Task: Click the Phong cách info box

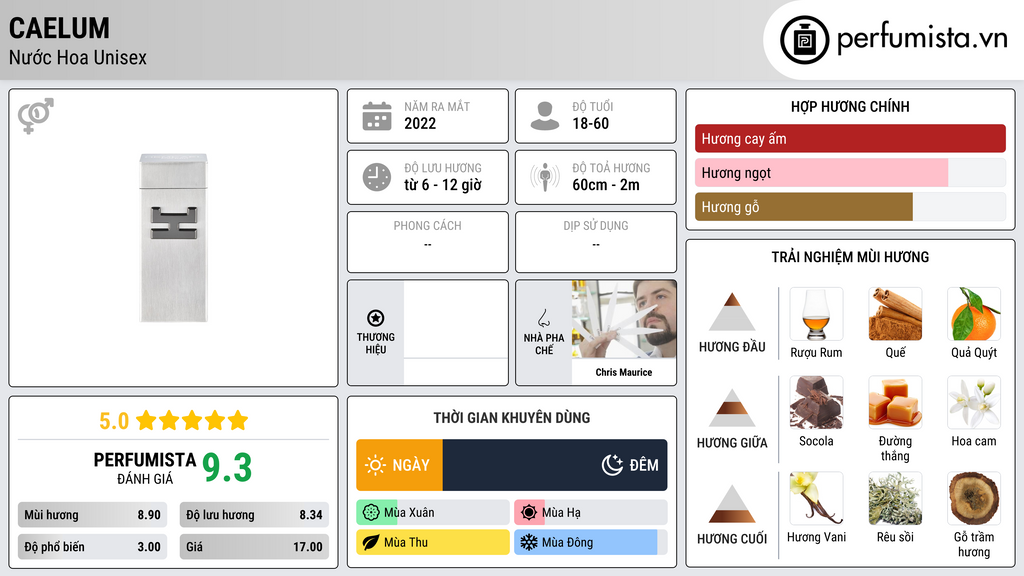Action: coord(428,242)
